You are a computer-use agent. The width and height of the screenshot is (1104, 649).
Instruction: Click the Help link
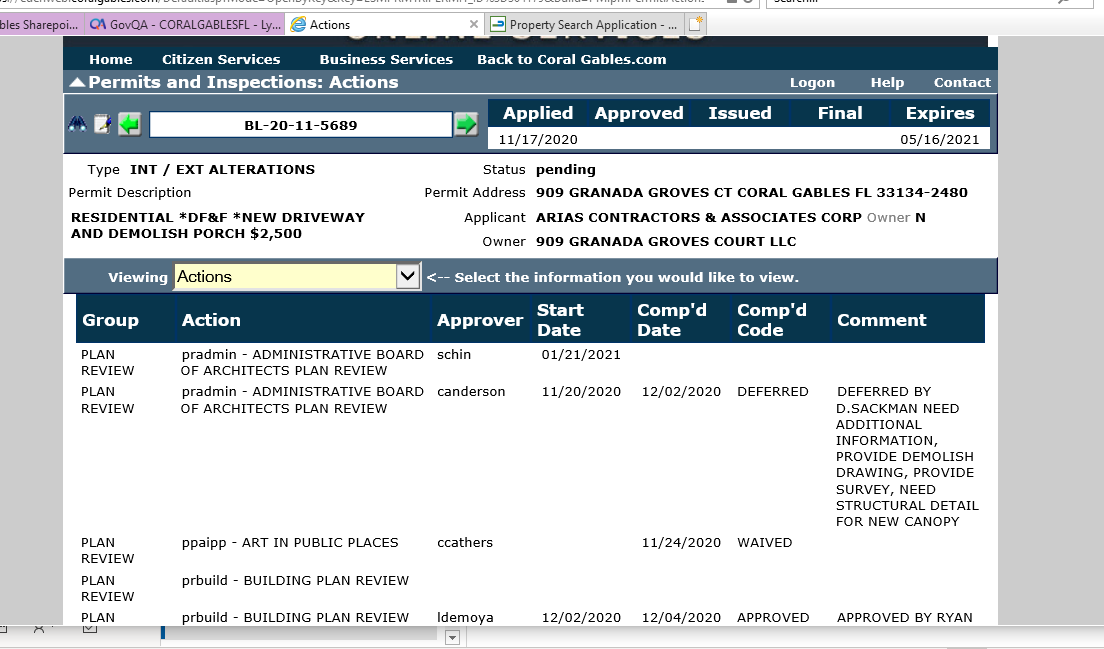coord(887,83)
